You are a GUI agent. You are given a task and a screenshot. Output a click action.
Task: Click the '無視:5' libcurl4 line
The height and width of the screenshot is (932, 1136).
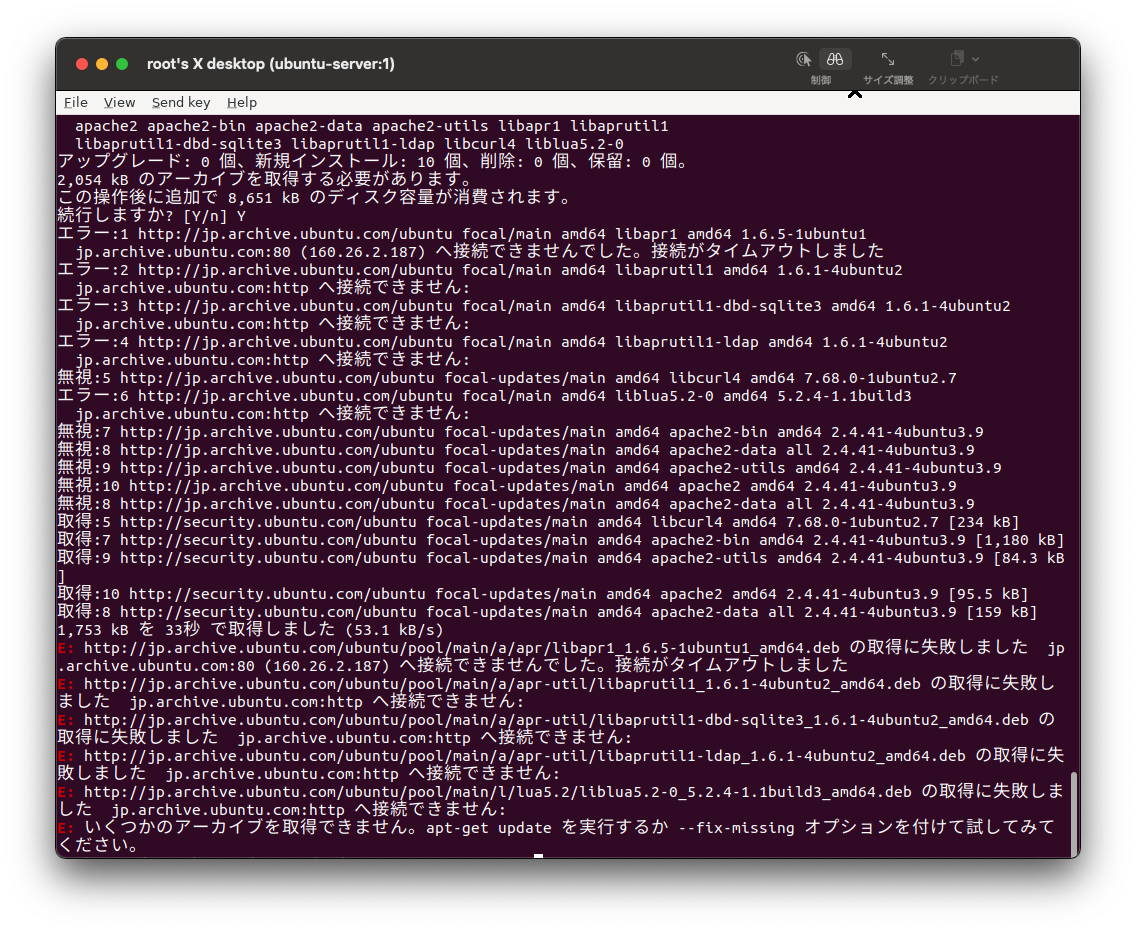[x=507, y=378]
